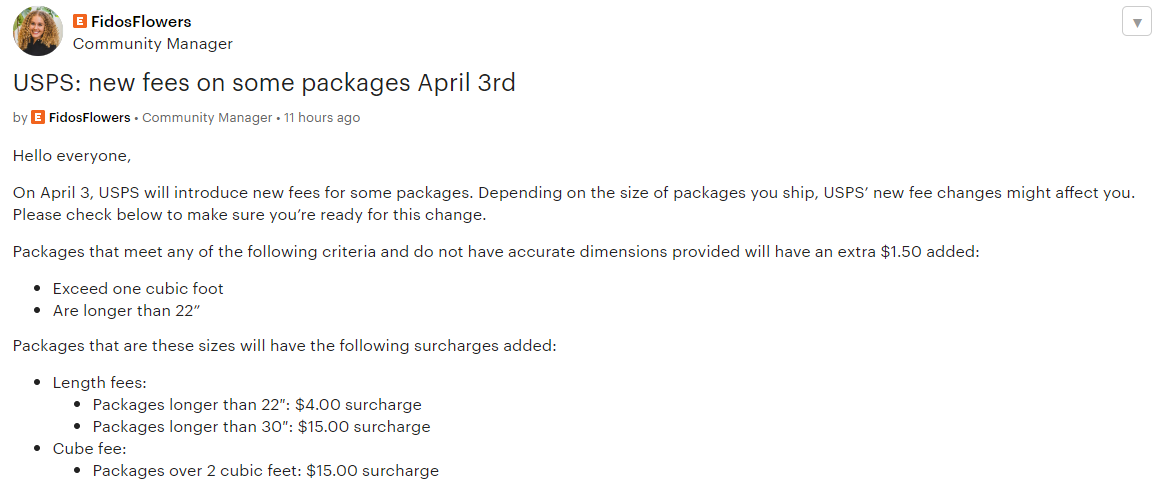The width and height of the screenshot is (1158, 483).
Task: Open the FidosFlowers profile name beside the avatar
Action: 141,21
